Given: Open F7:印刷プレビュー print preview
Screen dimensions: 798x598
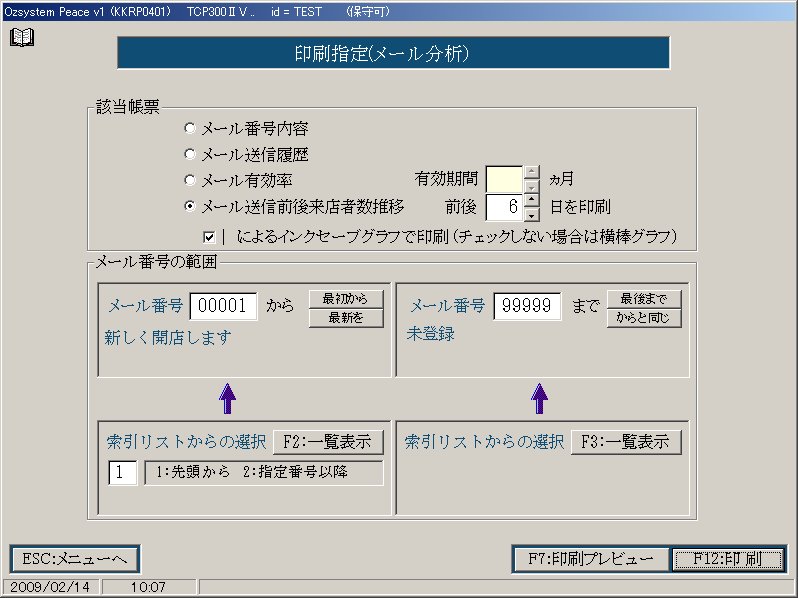Looking at the screenshot, I should click(x=590, y=559).
